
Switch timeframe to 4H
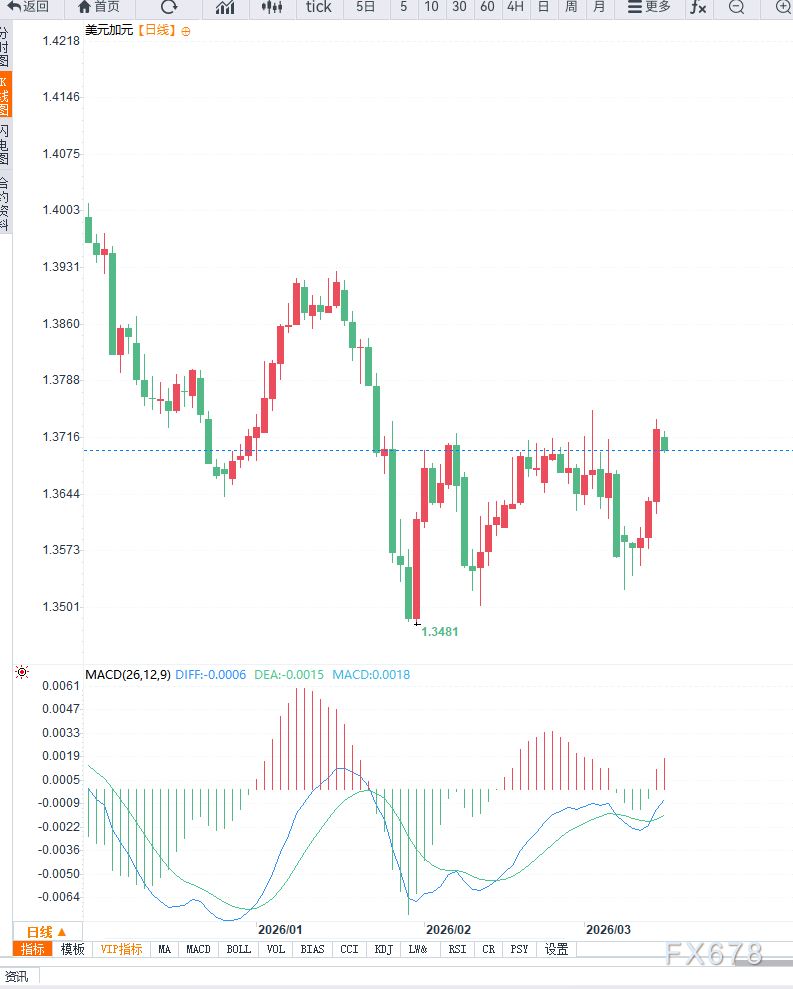point(515,7)
